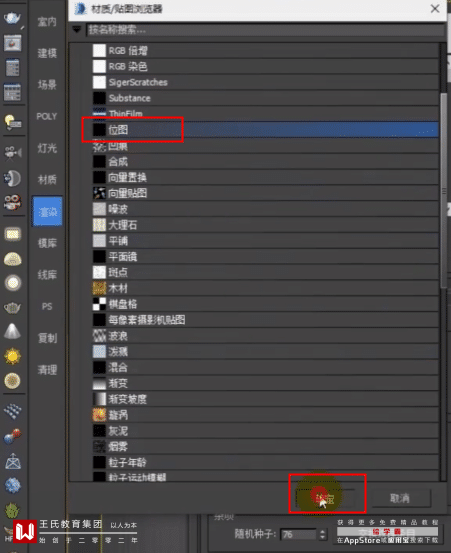Click the map list vertical scrollbar
The width and height of the screenshot is (451, 553).
[x=444, y=190]
